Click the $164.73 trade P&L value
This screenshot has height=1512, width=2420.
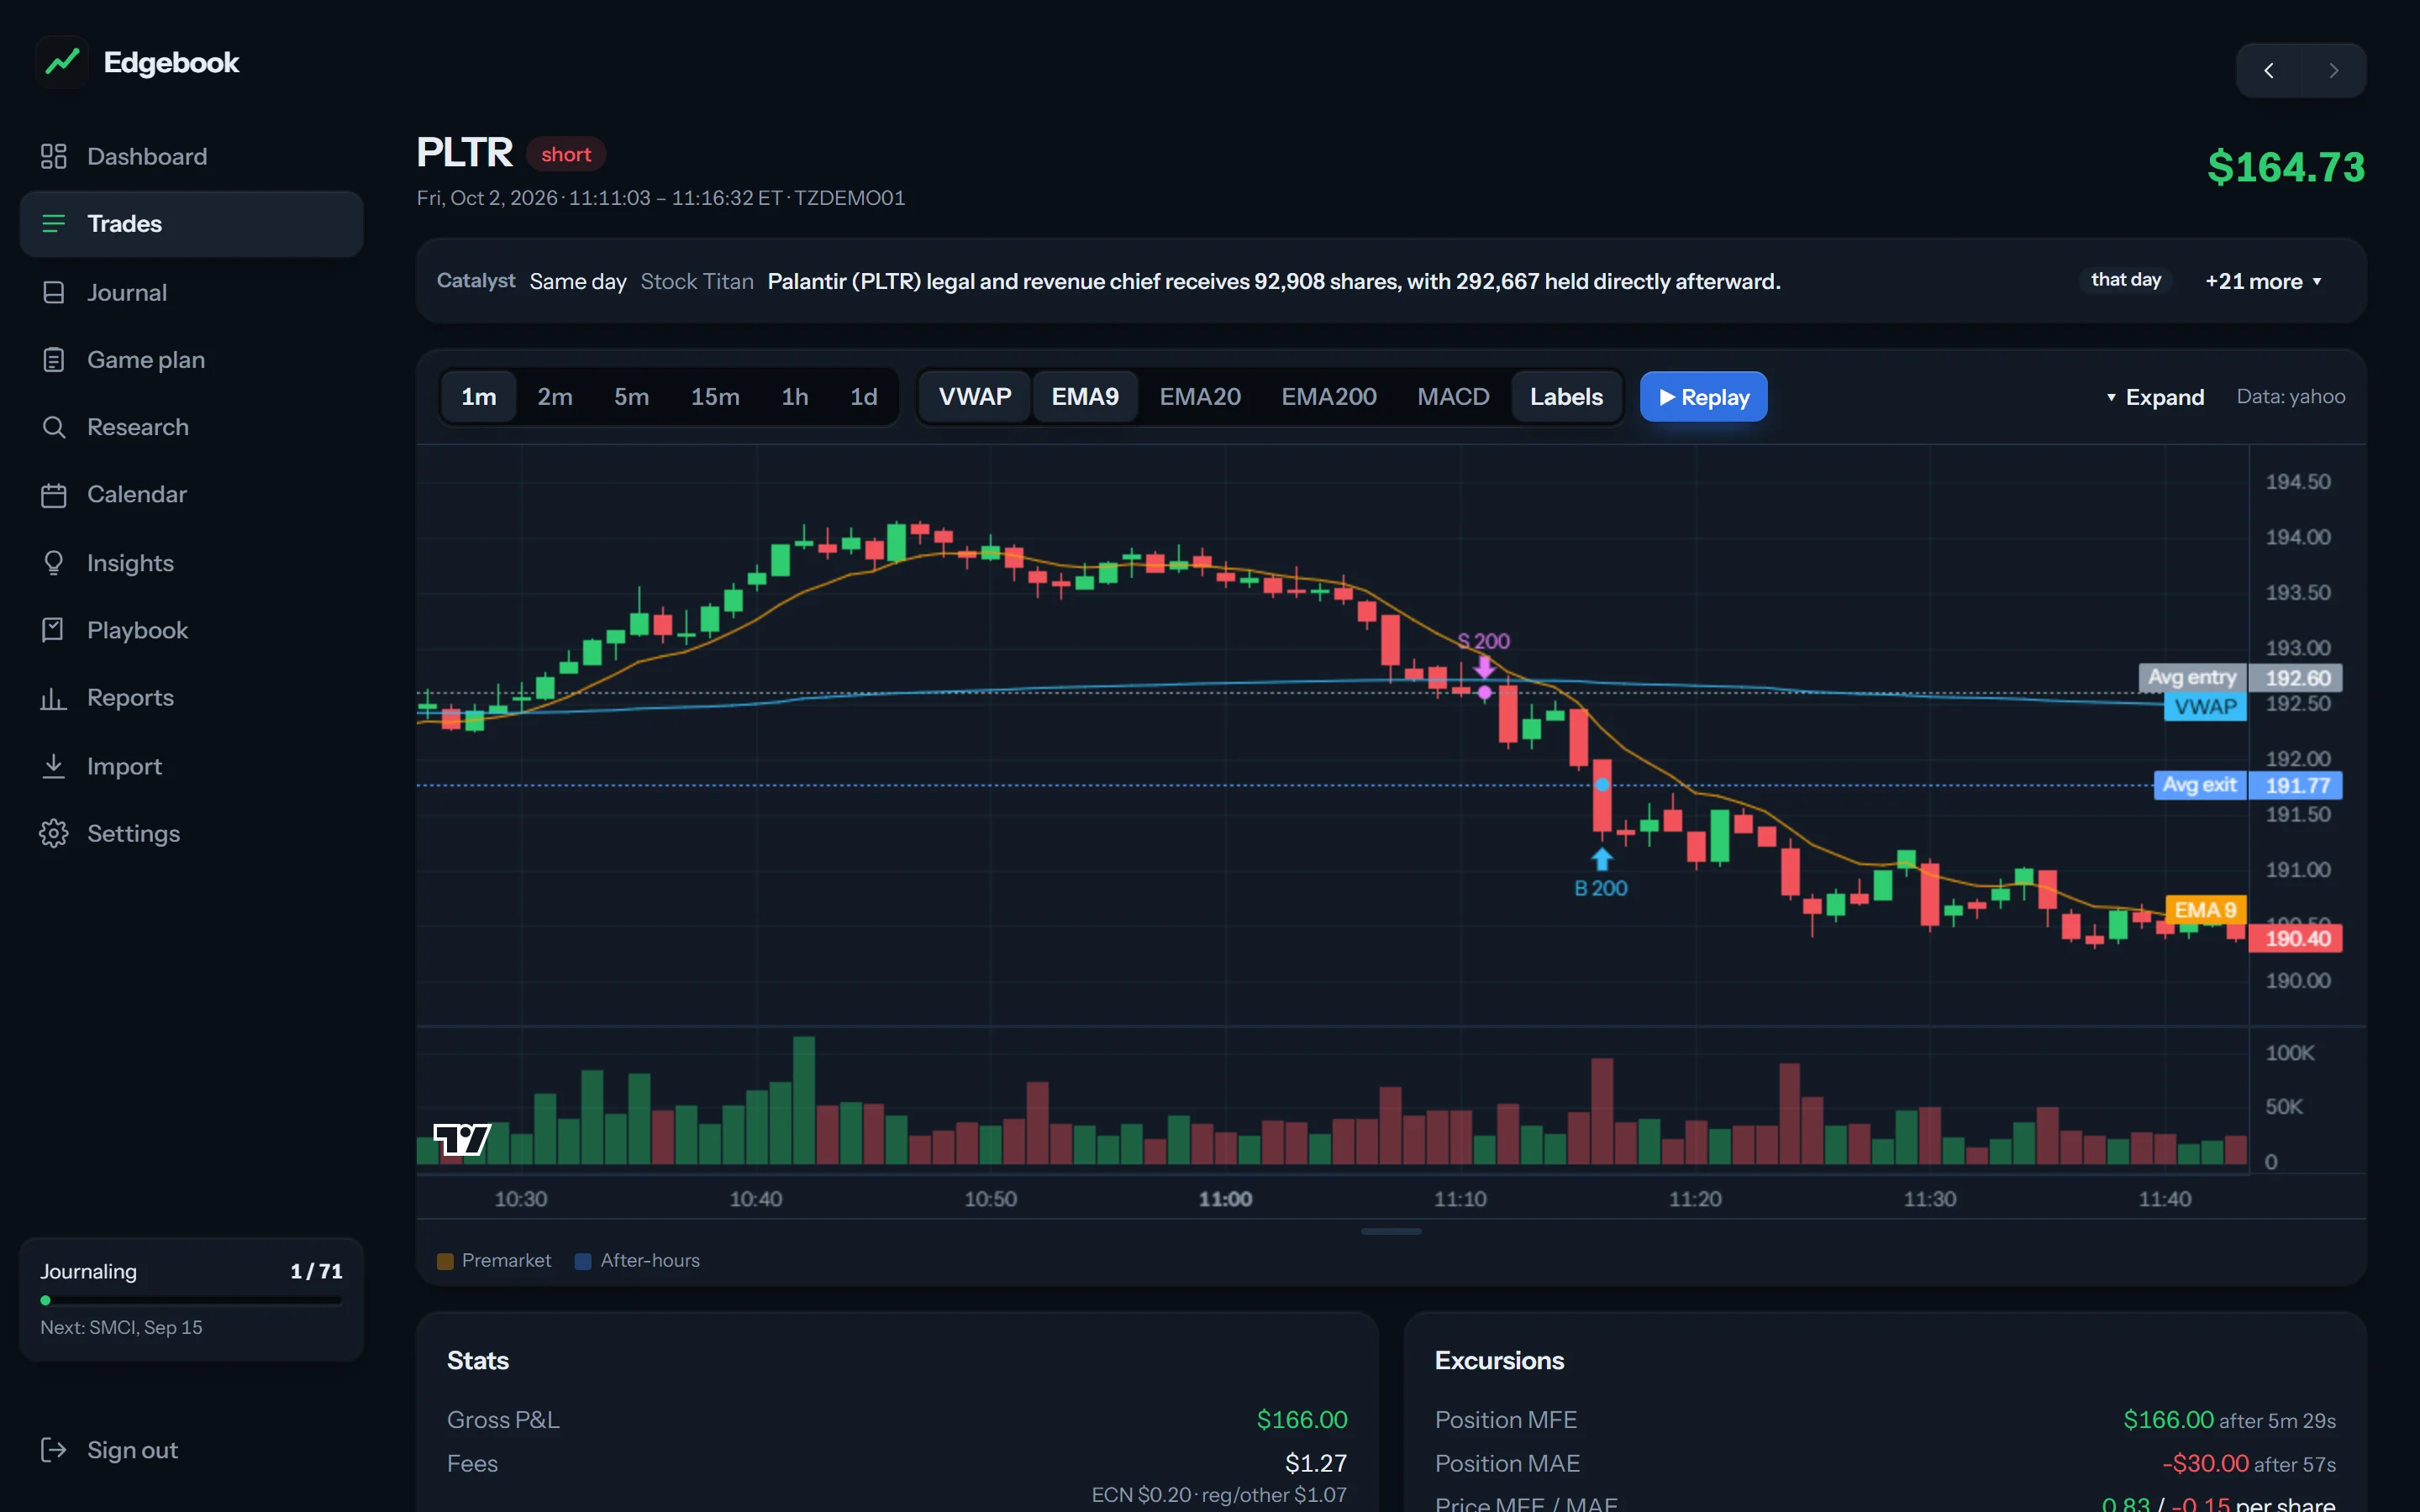pos(2286,167)
